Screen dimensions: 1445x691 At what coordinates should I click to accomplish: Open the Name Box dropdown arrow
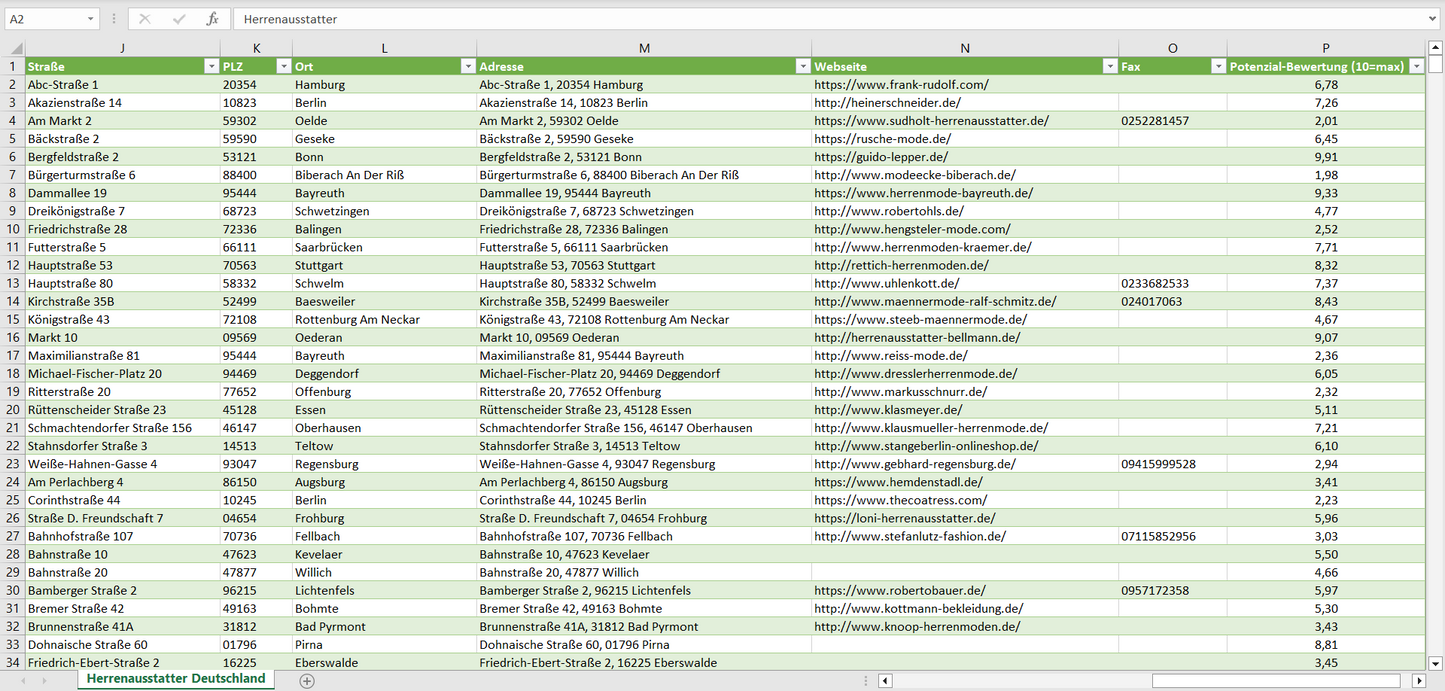pyautogui.click(x=90, y=19)
